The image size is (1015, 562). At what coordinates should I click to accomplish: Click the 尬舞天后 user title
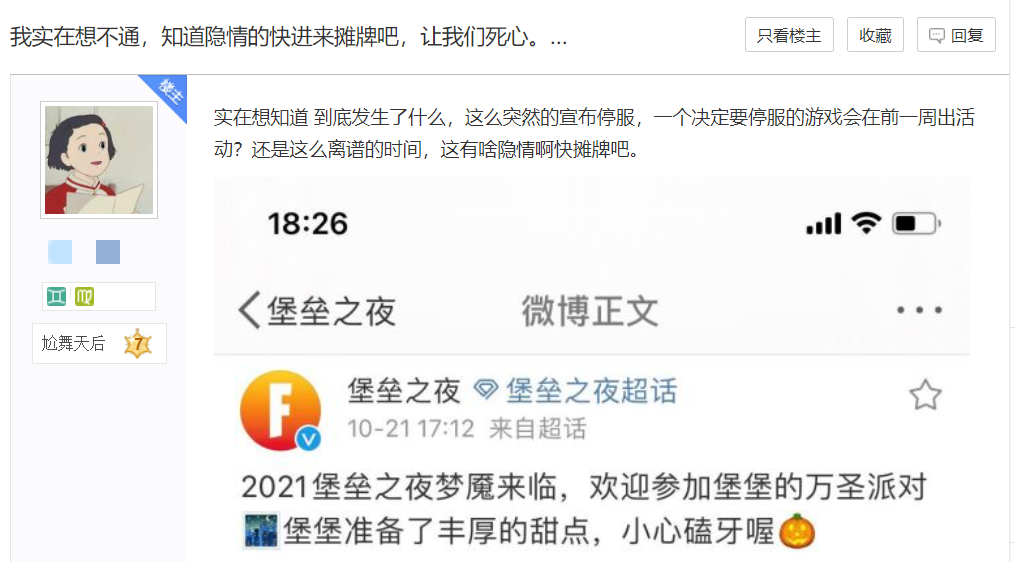[x=73, y=343]
